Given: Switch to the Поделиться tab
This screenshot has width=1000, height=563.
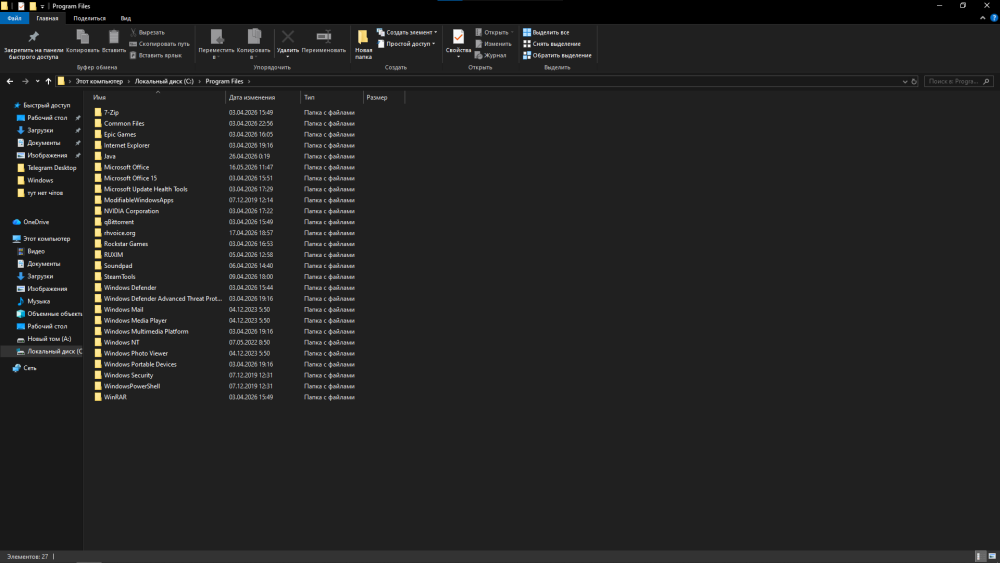Looking at the screenshot, I should pos(89,18).
